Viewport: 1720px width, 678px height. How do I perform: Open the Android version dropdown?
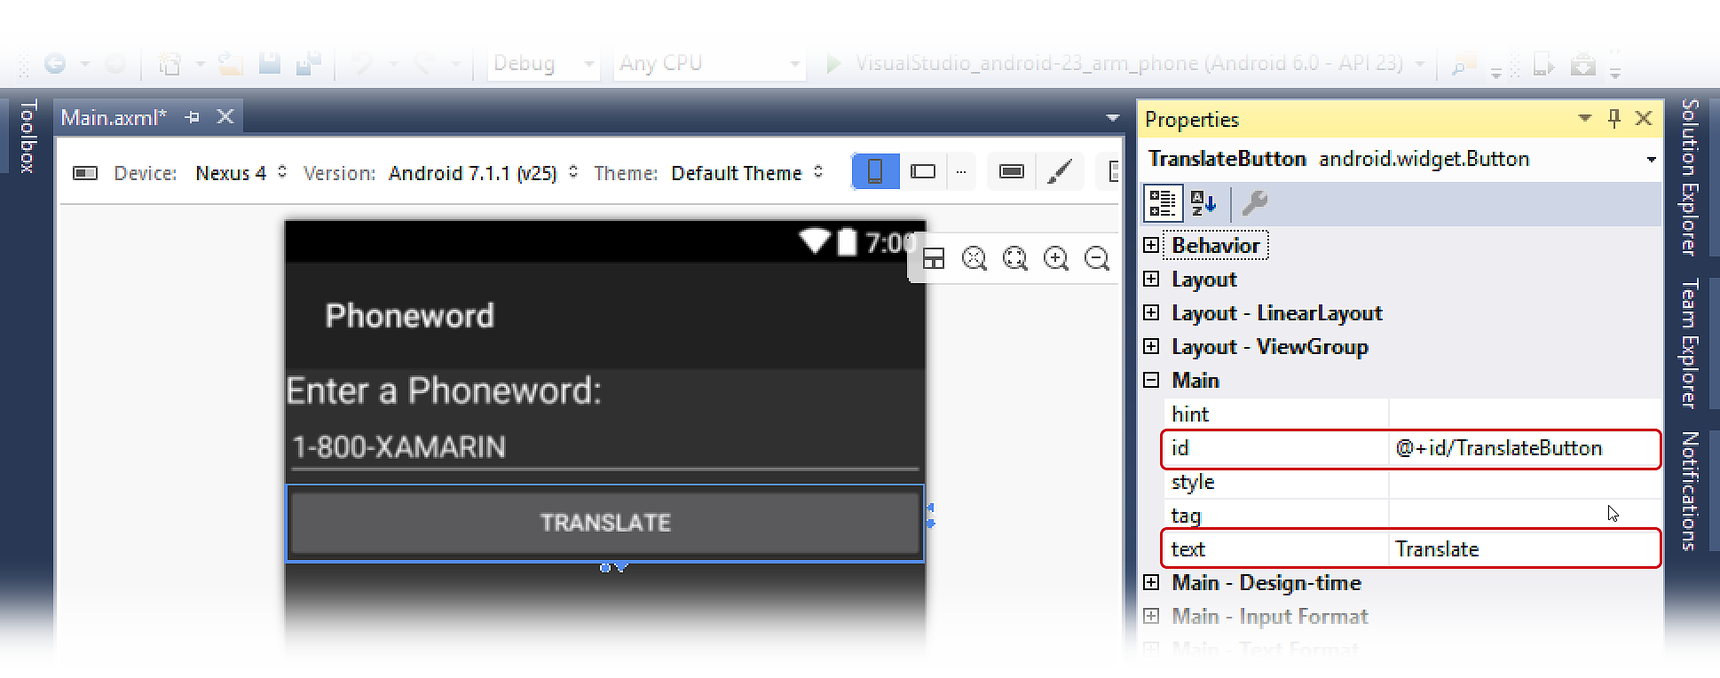point(482,173)
